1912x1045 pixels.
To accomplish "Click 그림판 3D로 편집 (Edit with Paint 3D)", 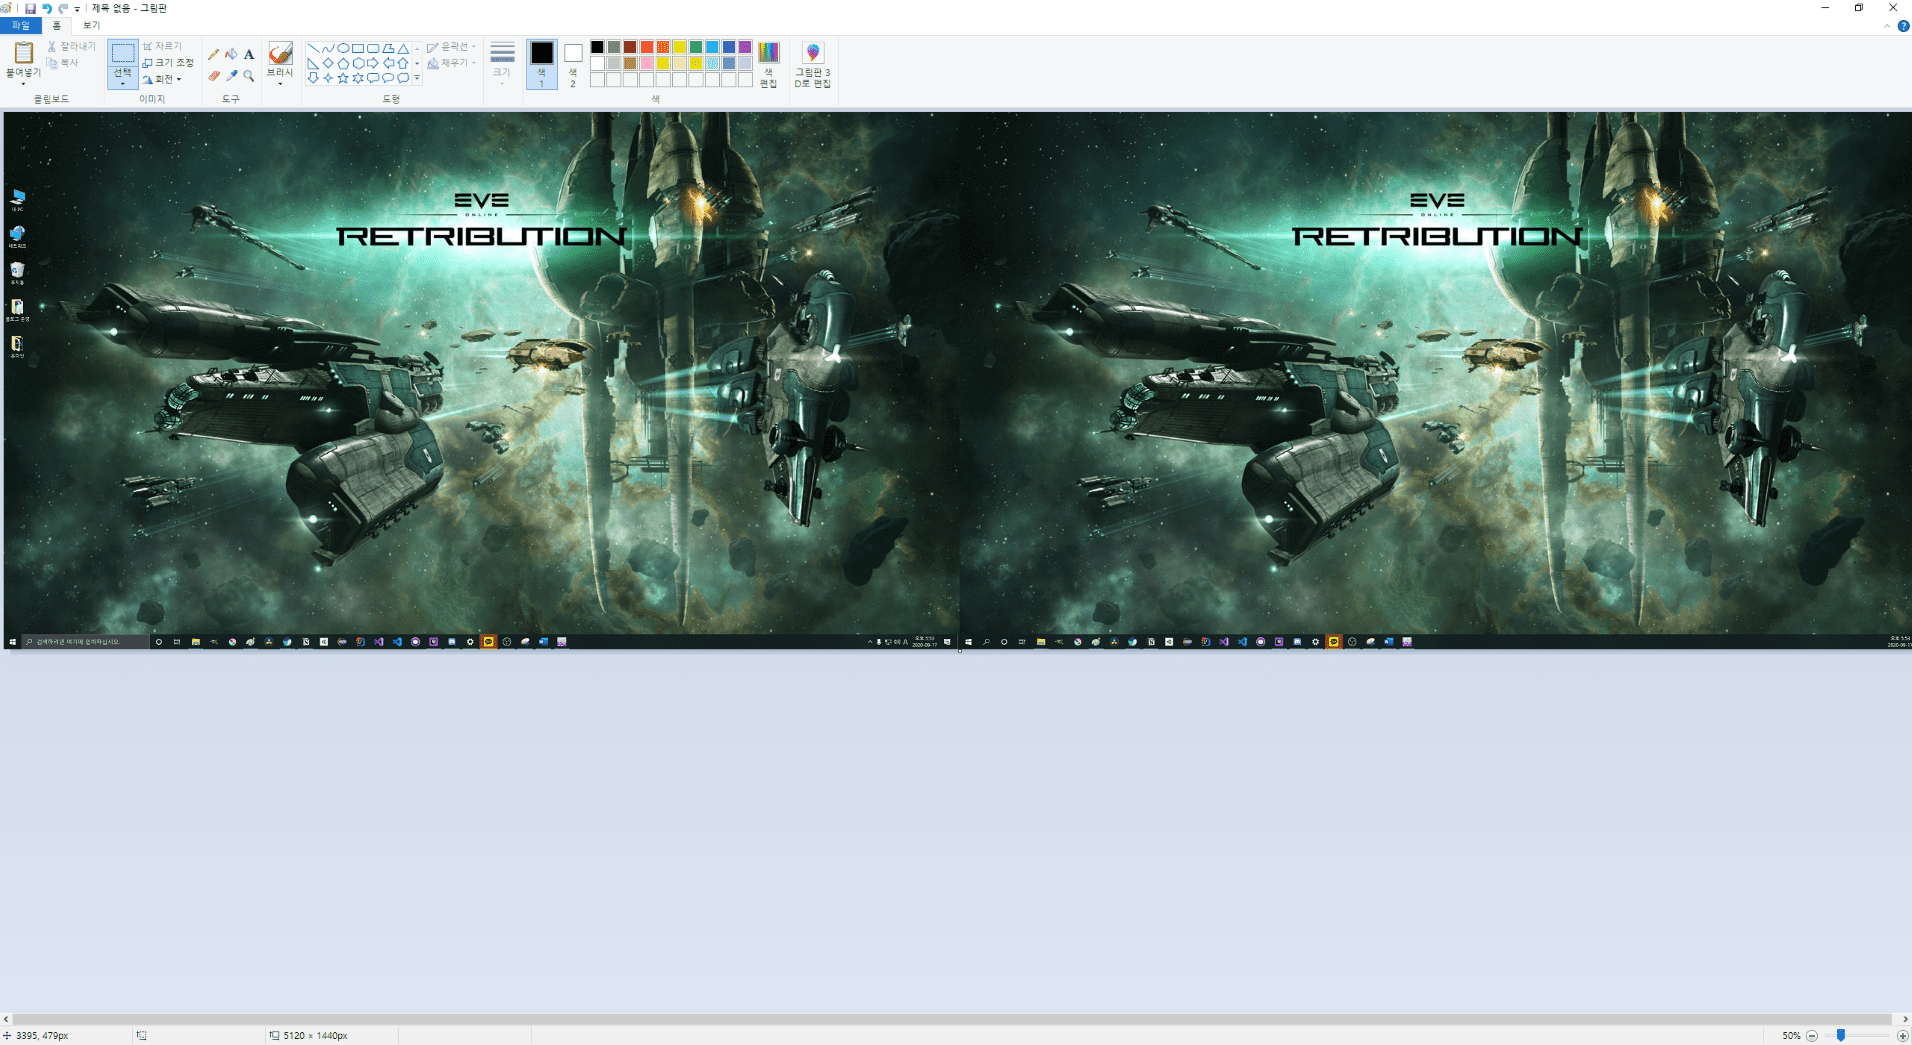I will (813, 64).
